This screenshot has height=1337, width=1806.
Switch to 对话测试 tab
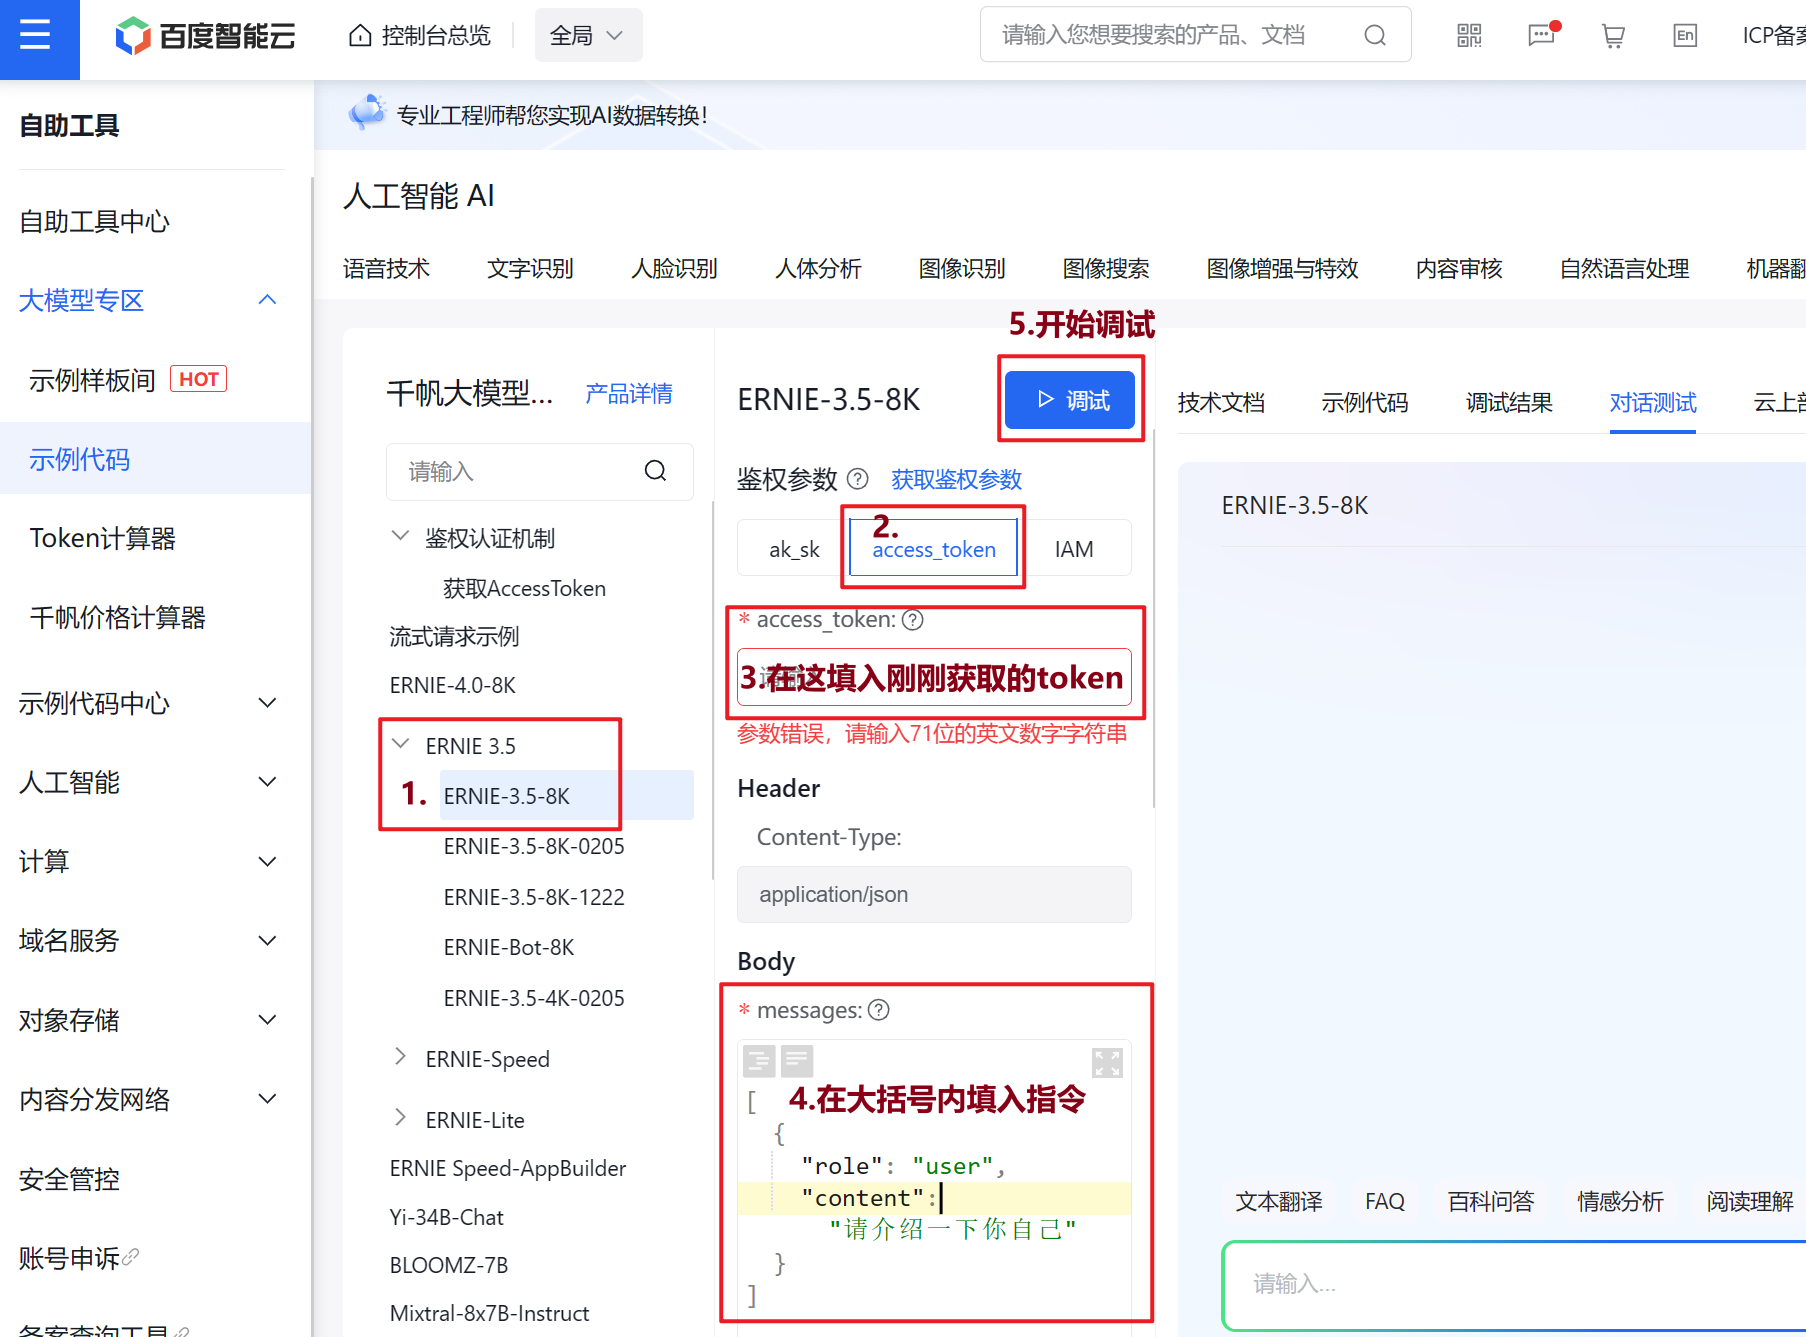tap(1653, 402)
